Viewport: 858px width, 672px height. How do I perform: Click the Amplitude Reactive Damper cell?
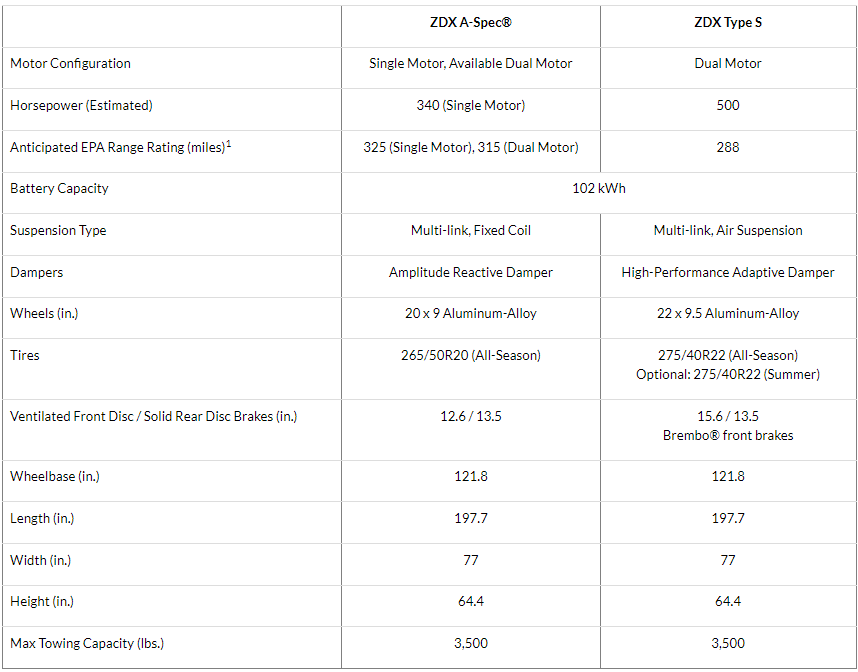[x=470, y=272]
